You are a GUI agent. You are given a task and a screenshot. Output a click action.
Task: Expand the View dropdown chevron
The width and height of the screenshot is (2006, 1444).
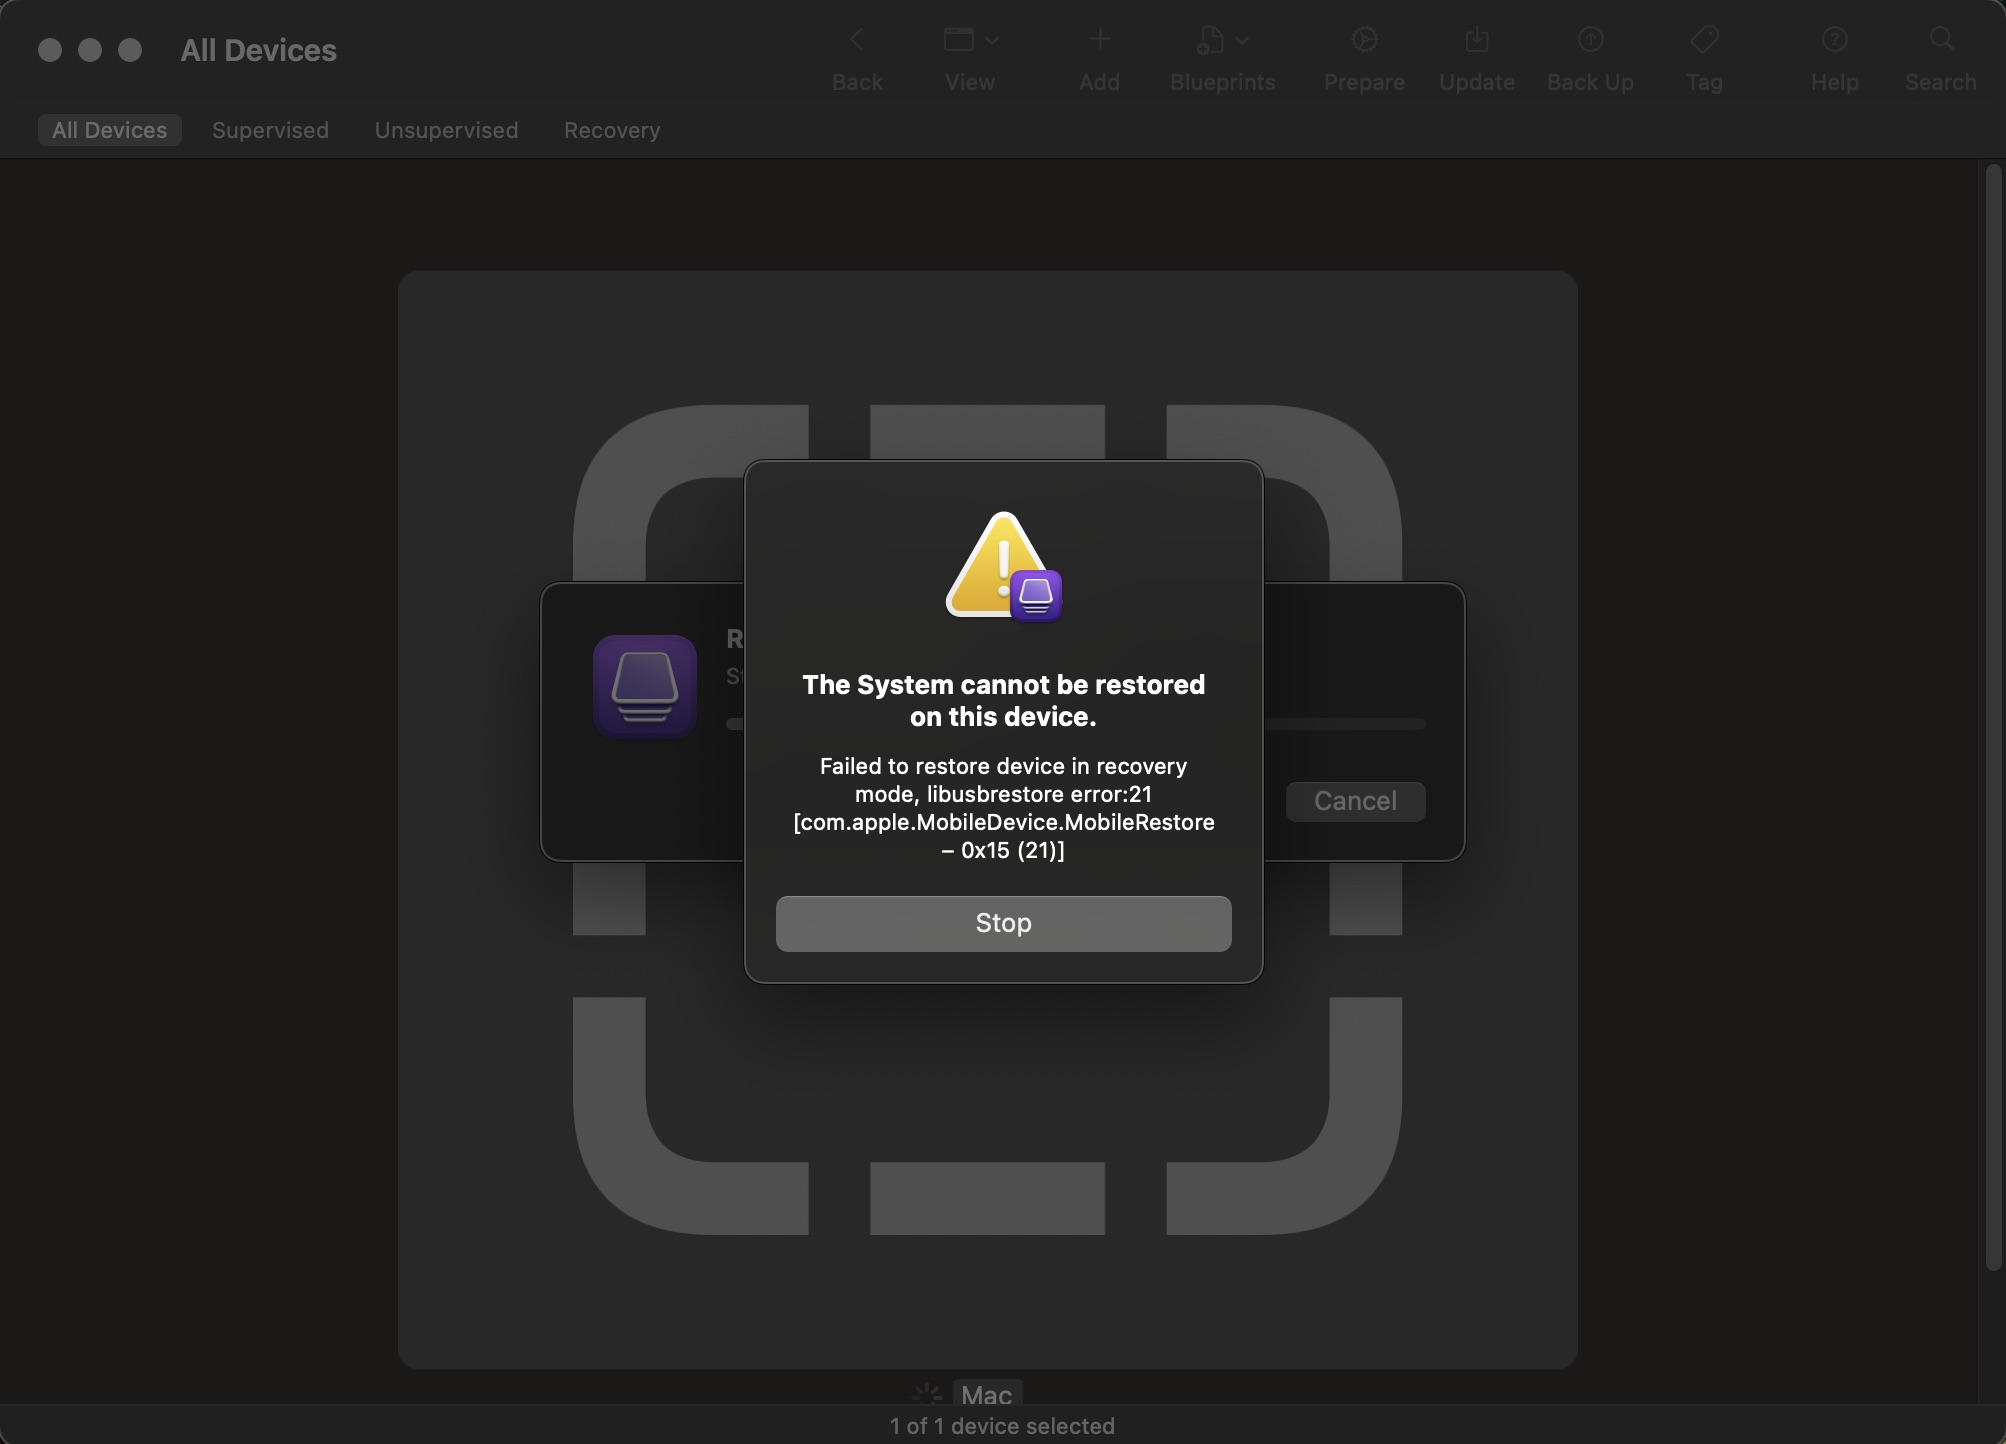click(992, 40)
